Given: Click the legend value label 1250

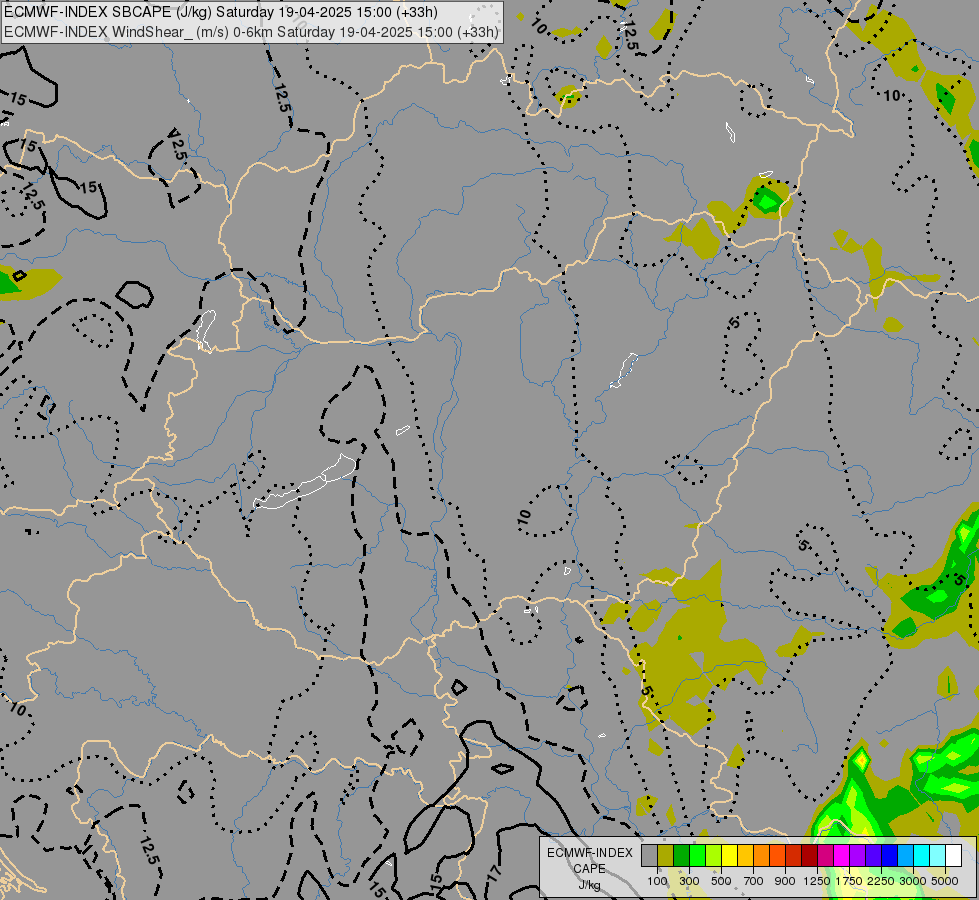Looking at the screenshot, I should [817, 881].
